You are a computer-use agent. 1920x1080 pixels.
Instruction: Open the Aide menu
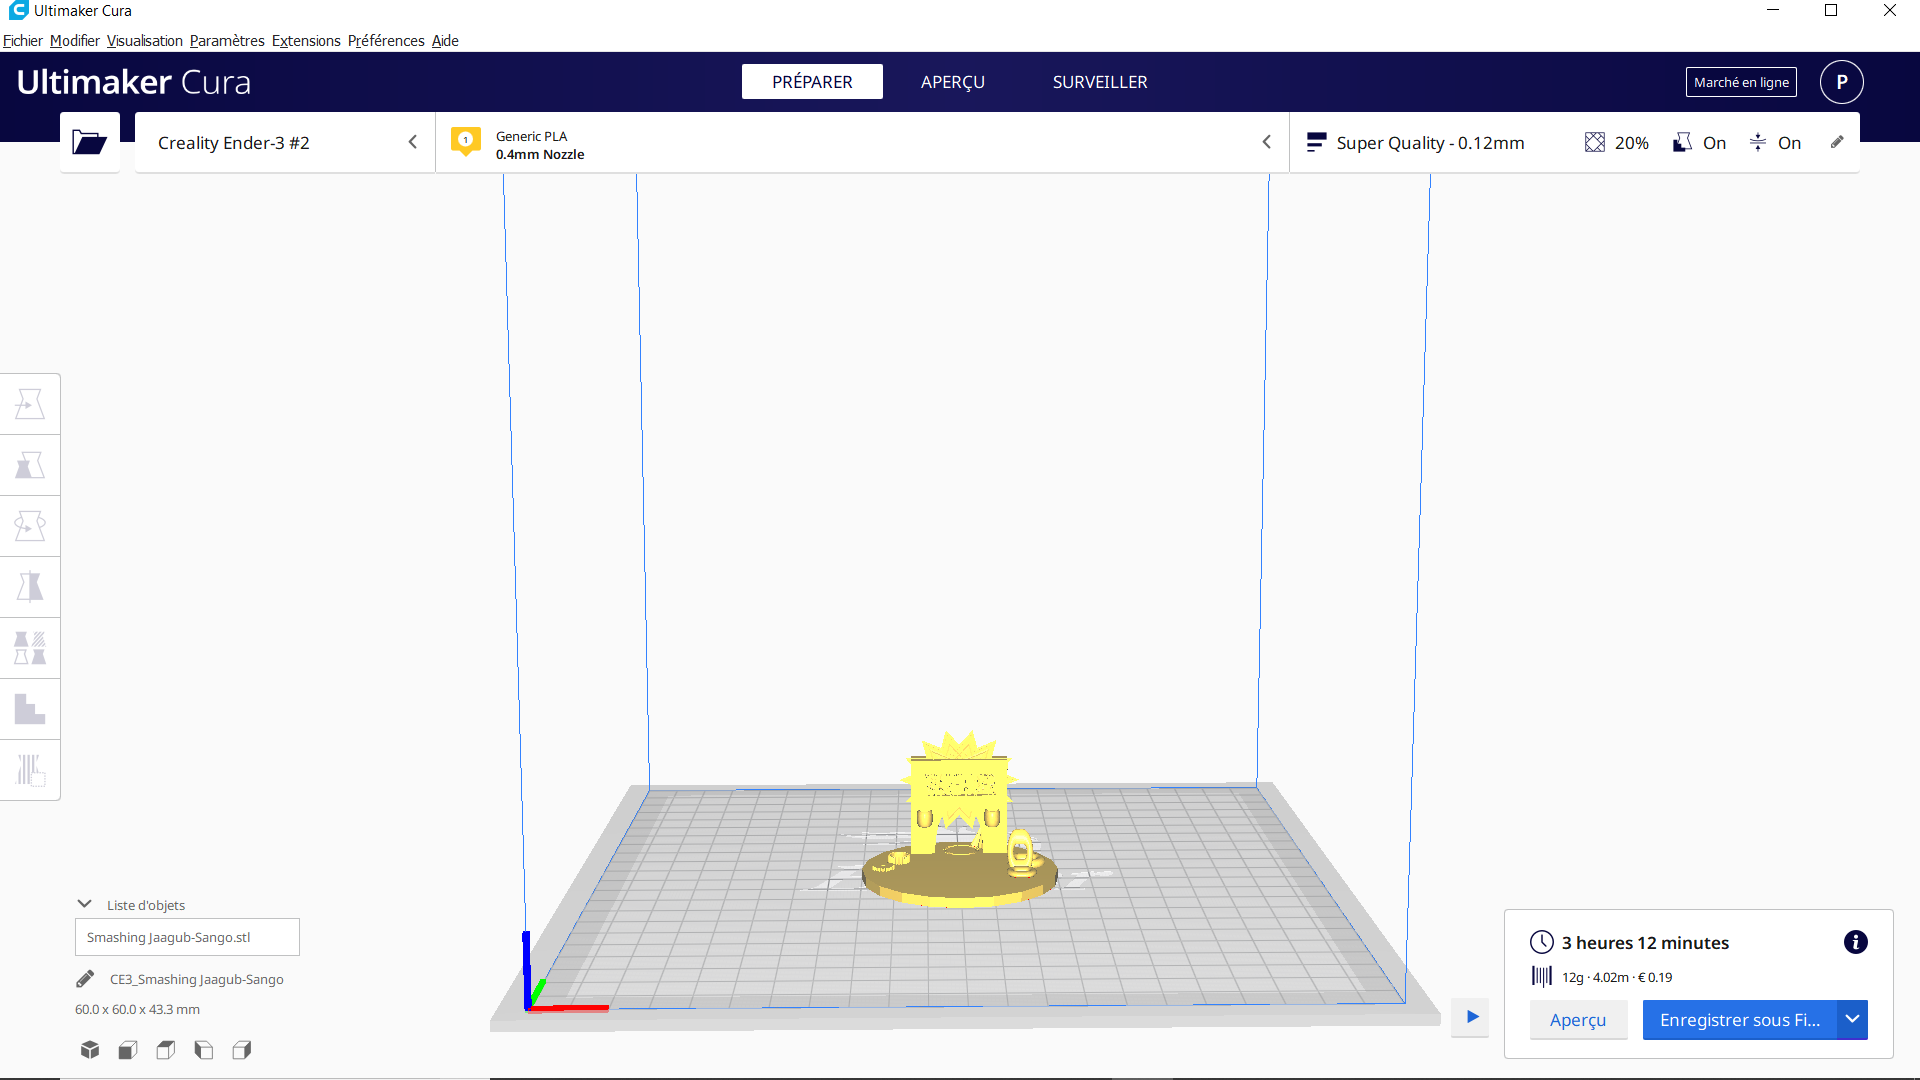click(445, 41)
